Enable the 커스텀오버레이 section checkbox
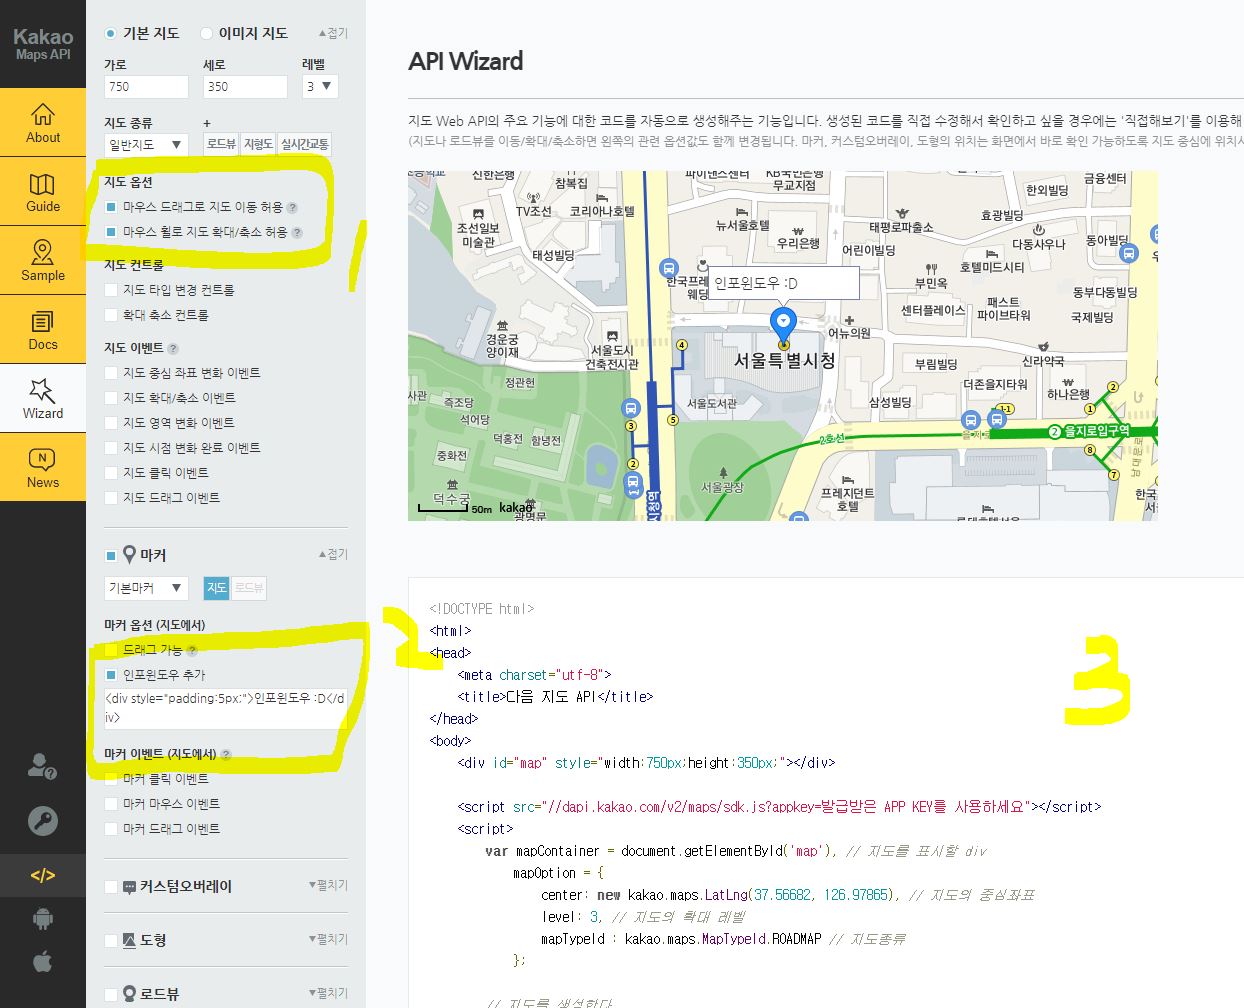1244x1008 pixels. [111, 887]
